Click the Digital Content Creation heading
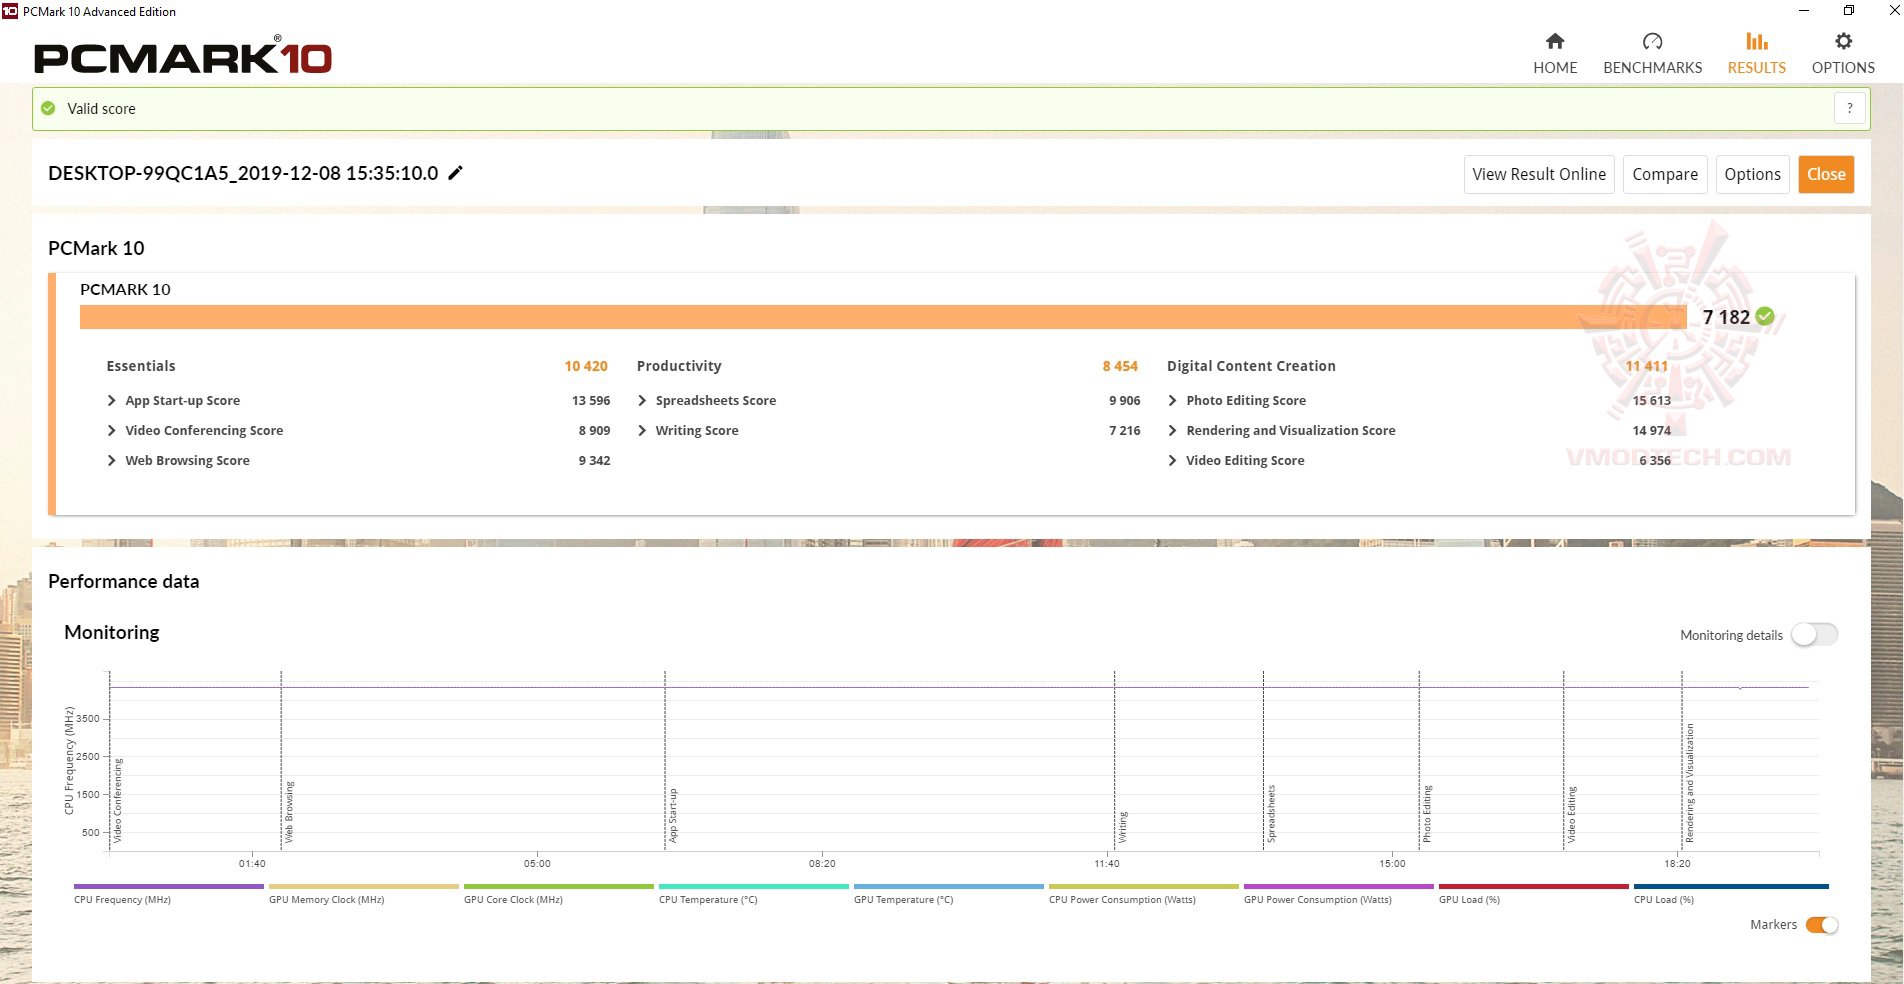This screenshot has height=984, width=1904. pos(1251,366)
